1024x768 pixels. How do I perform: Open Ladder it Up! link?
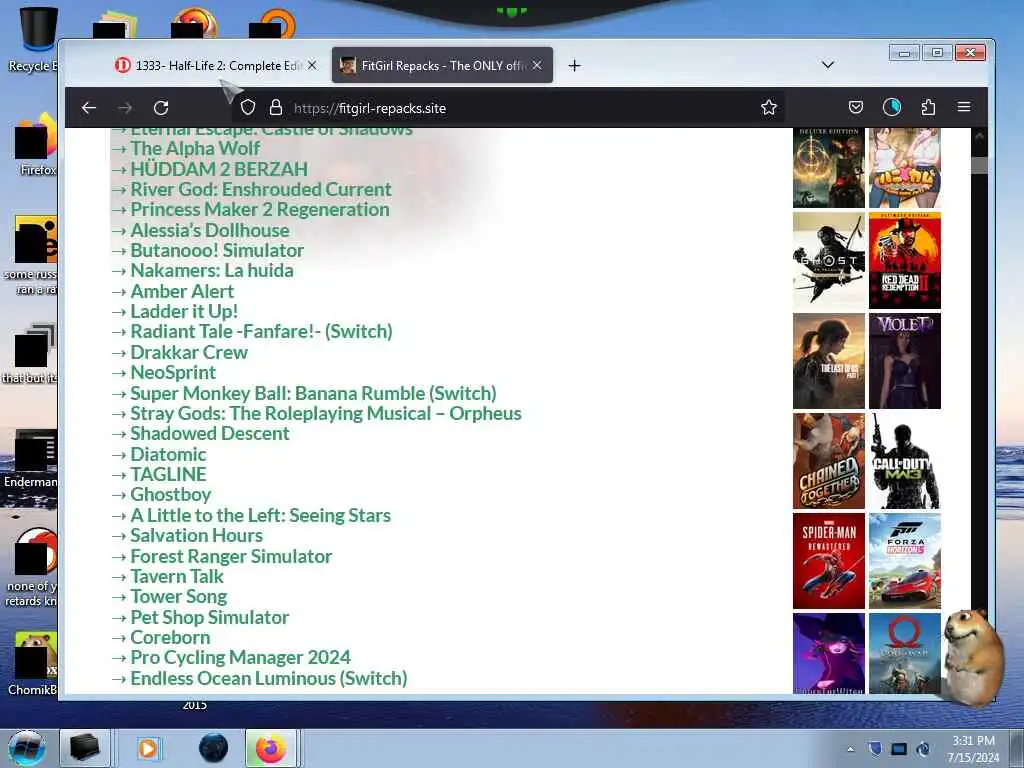point(184,312)
